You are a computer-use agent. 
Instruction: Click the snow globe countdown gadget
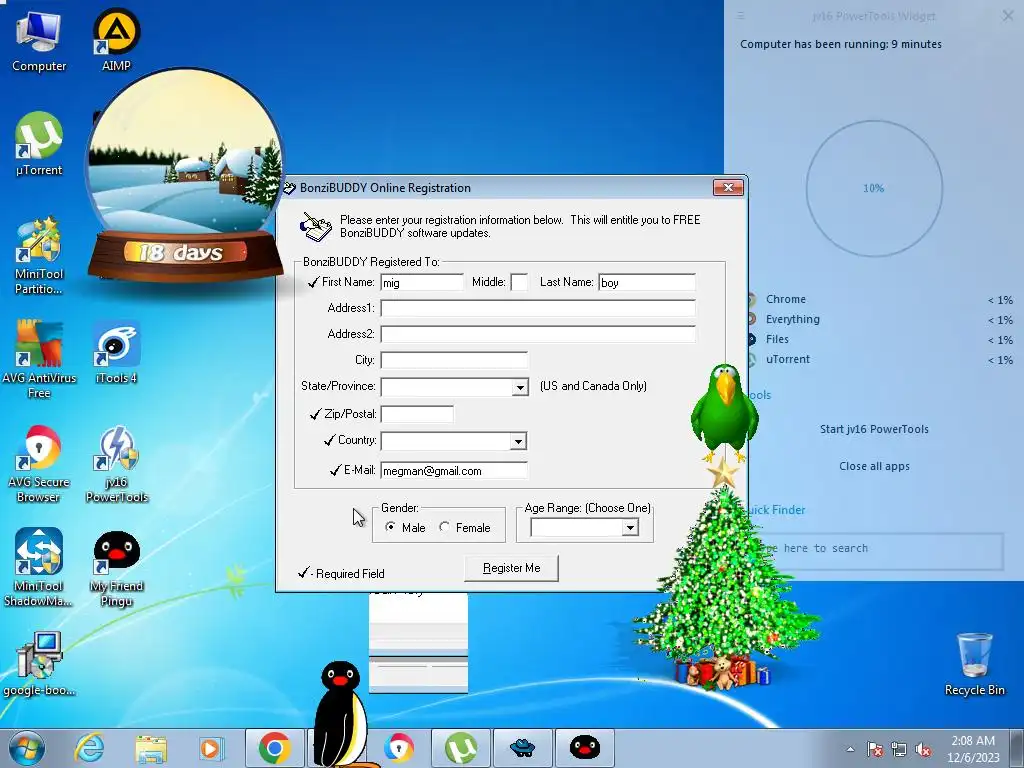[x=185, y=175]
